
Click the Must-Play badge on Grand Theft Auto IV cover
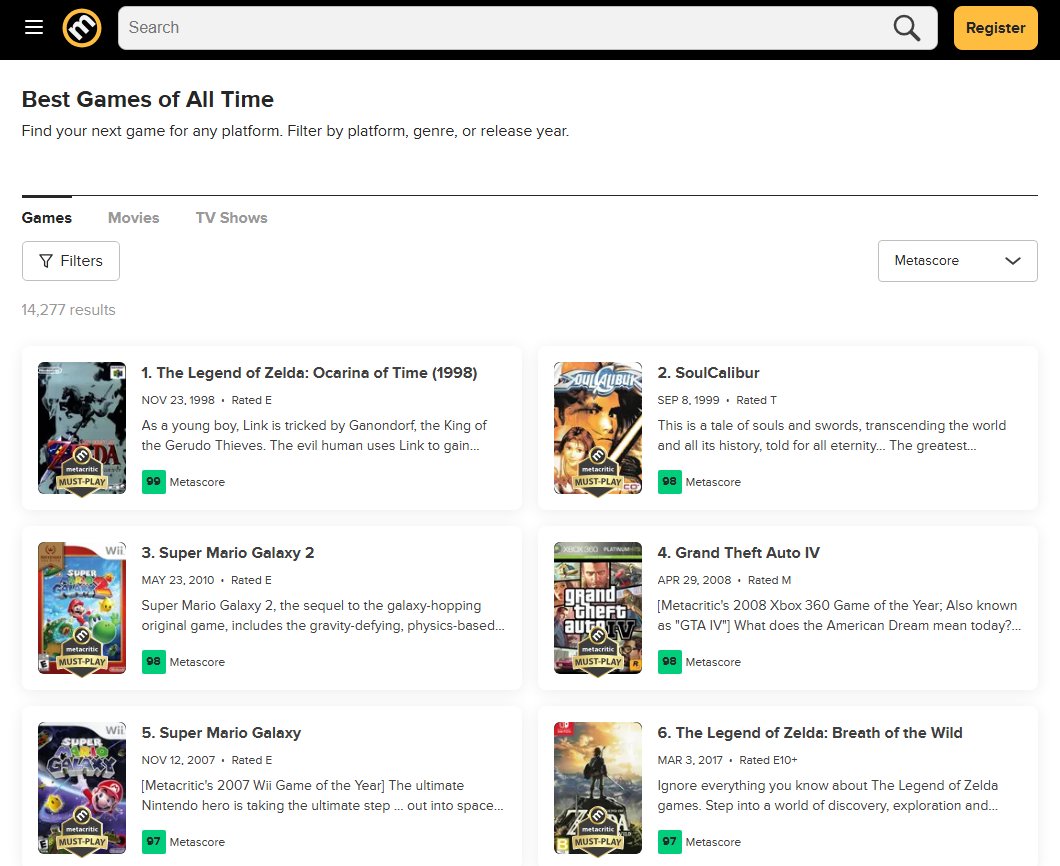pyautogui.click(x=598, y=652)
